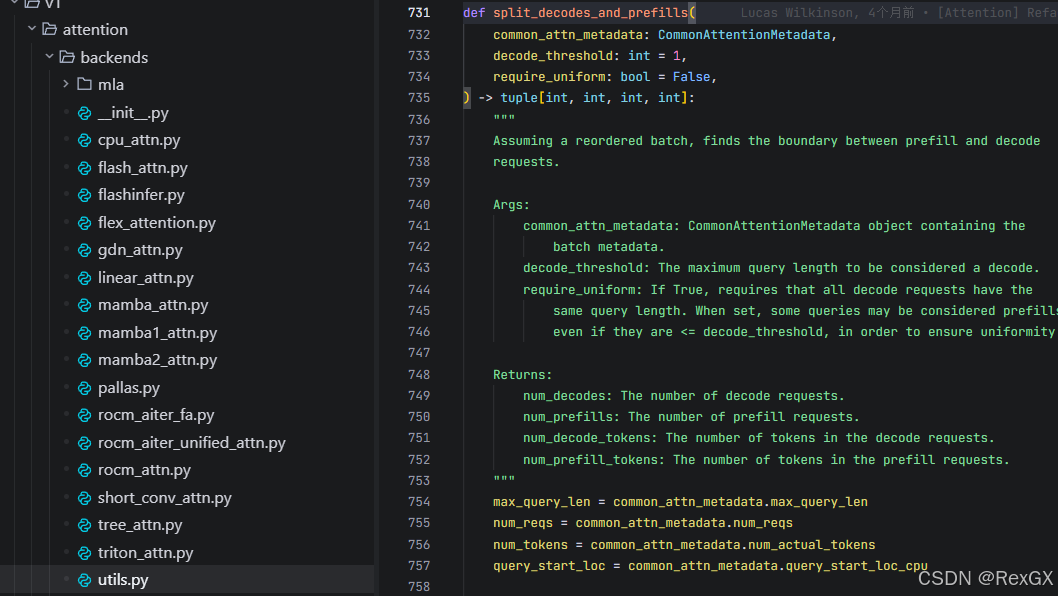Click require_uniform parameter on line 734
The image size is (1058, 596).
click(x=549, y=77)
